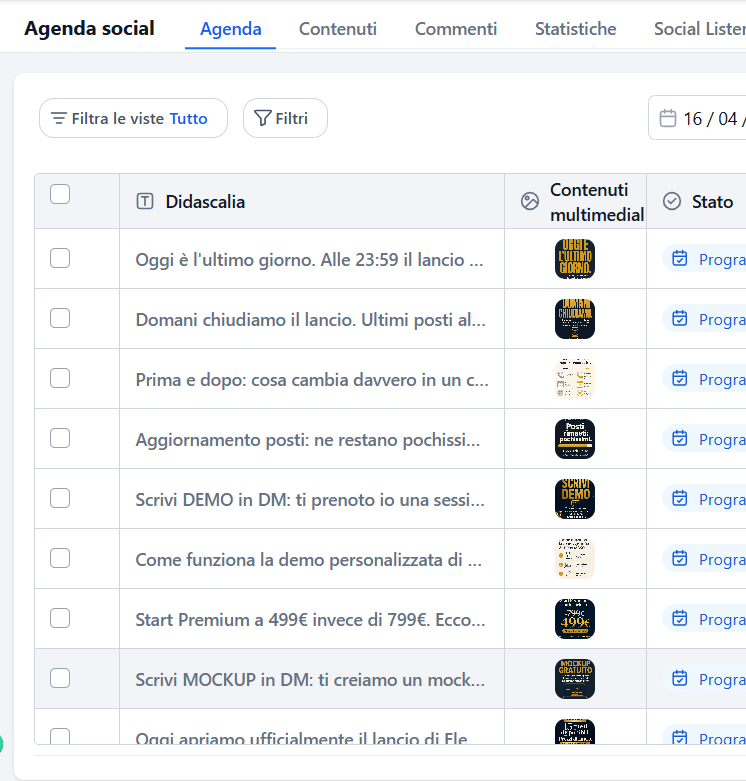Image resolution: width=746 pixels, height=781 pixels.
Task: Check the 'Scrivi MOCKUP in DM' row
Action: [x=60, y=678]
